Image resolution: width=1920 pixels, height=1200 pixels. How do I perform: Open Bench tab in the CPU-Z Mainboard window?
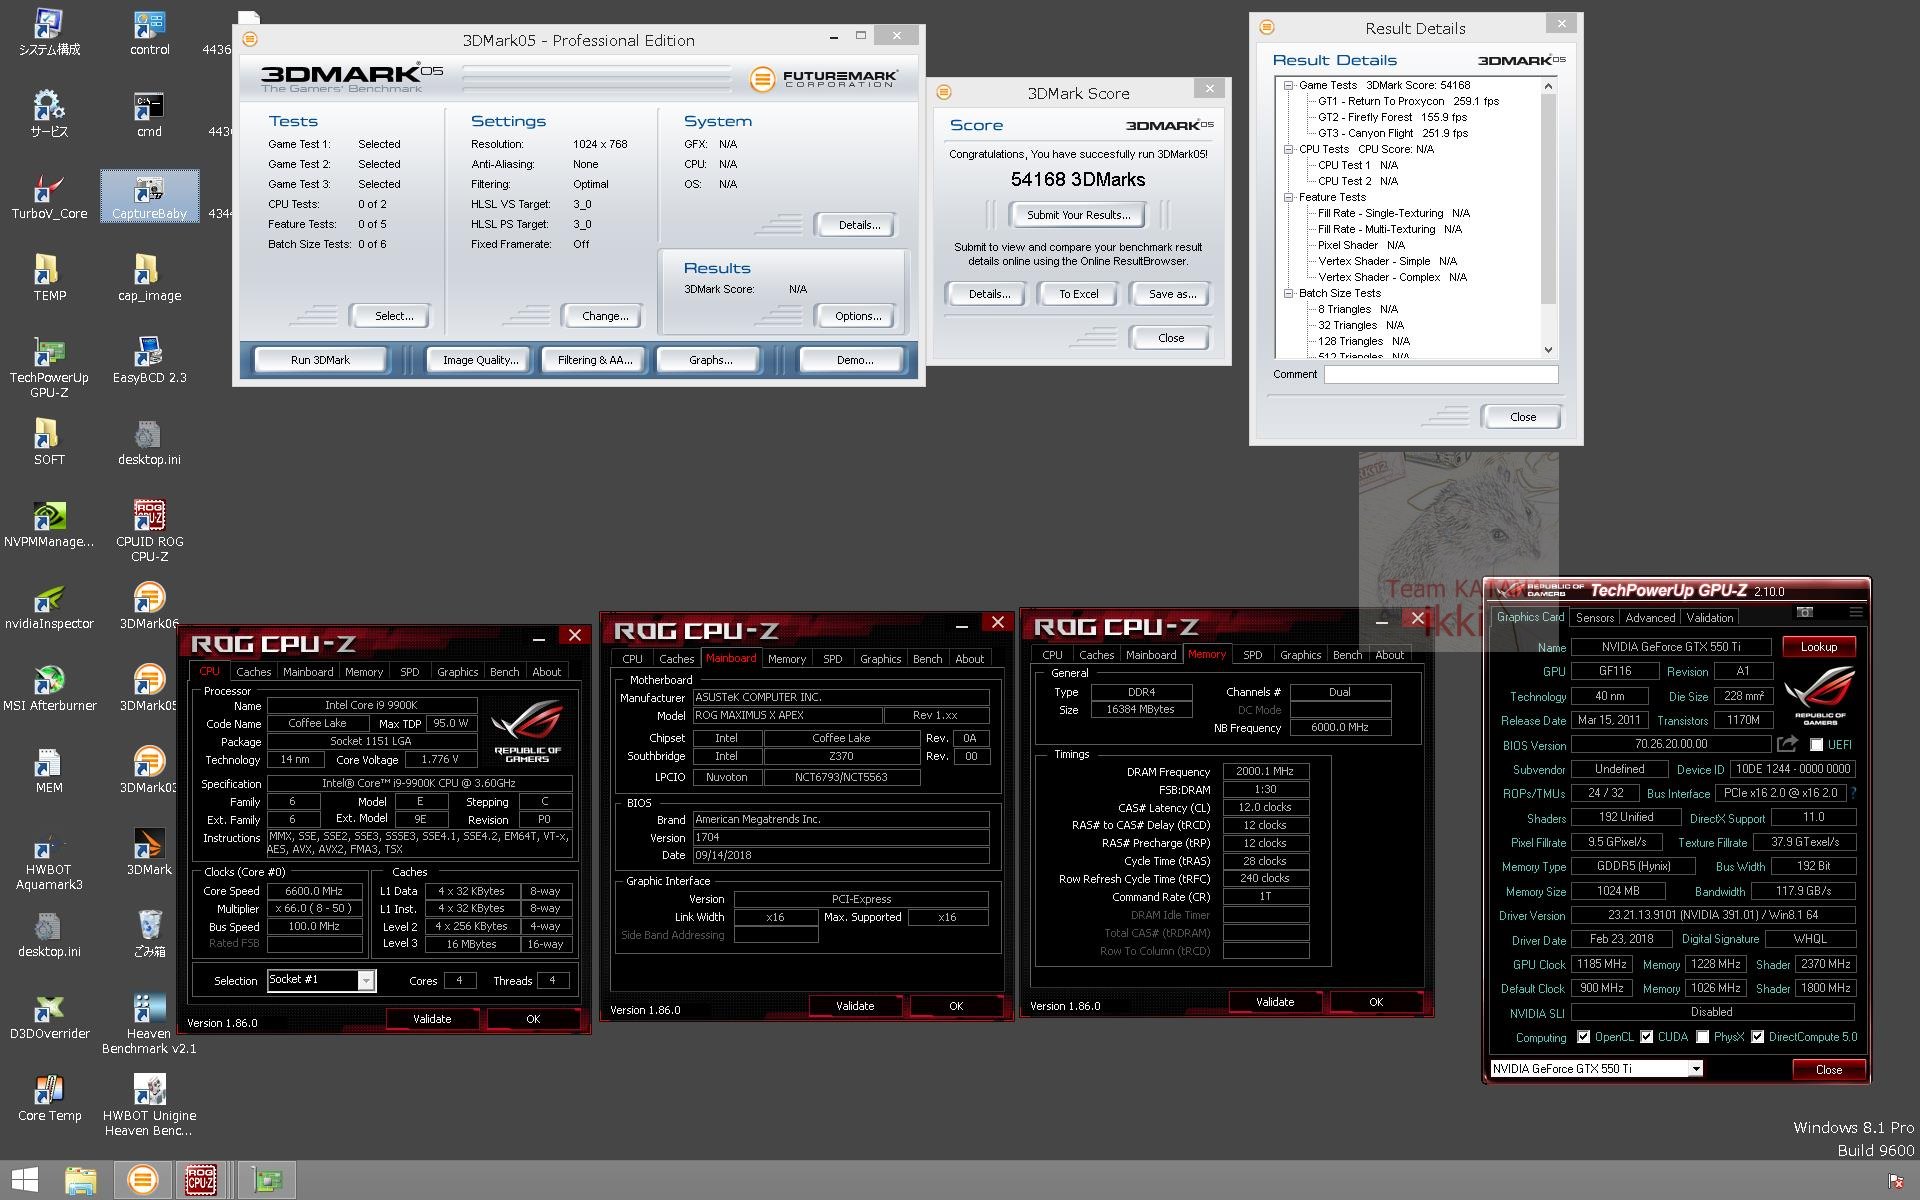point(927,659)
